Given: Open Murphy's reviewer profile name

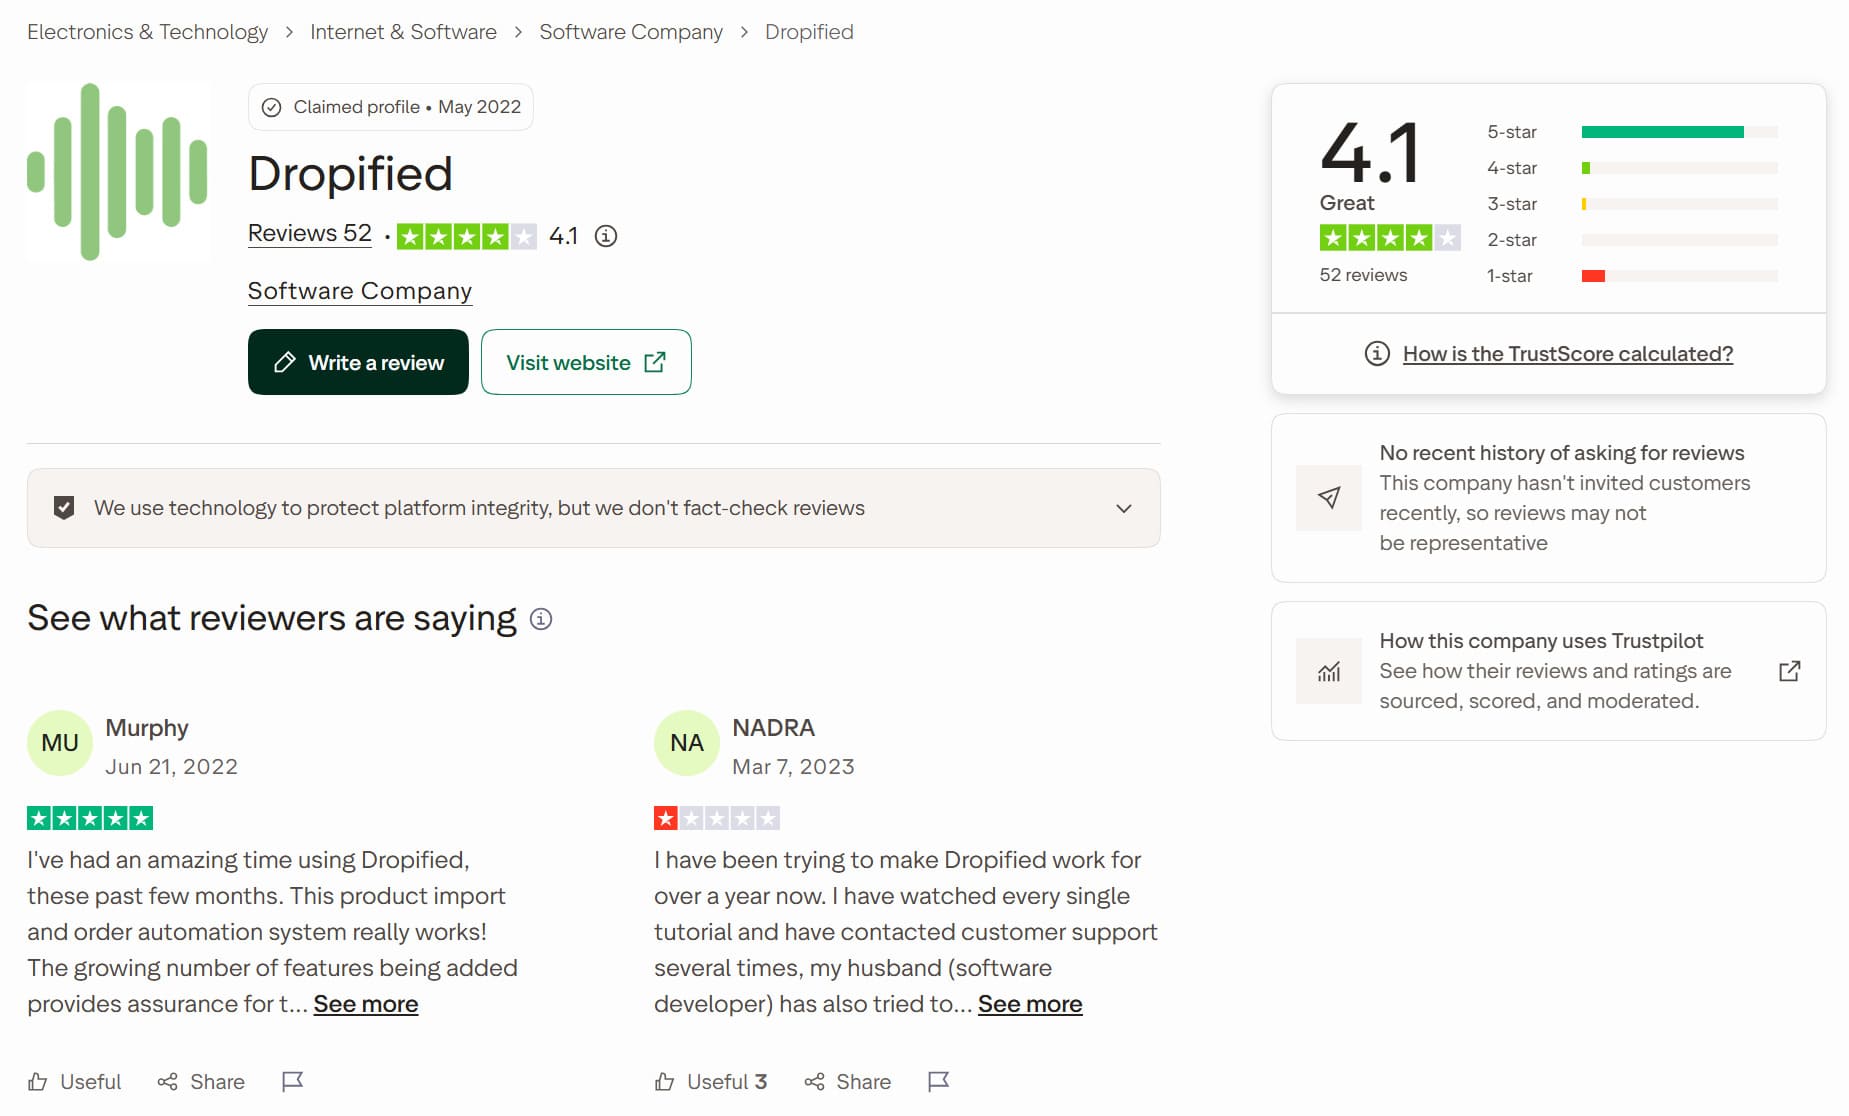Looking at the screenshot, I should pos(147,728).
